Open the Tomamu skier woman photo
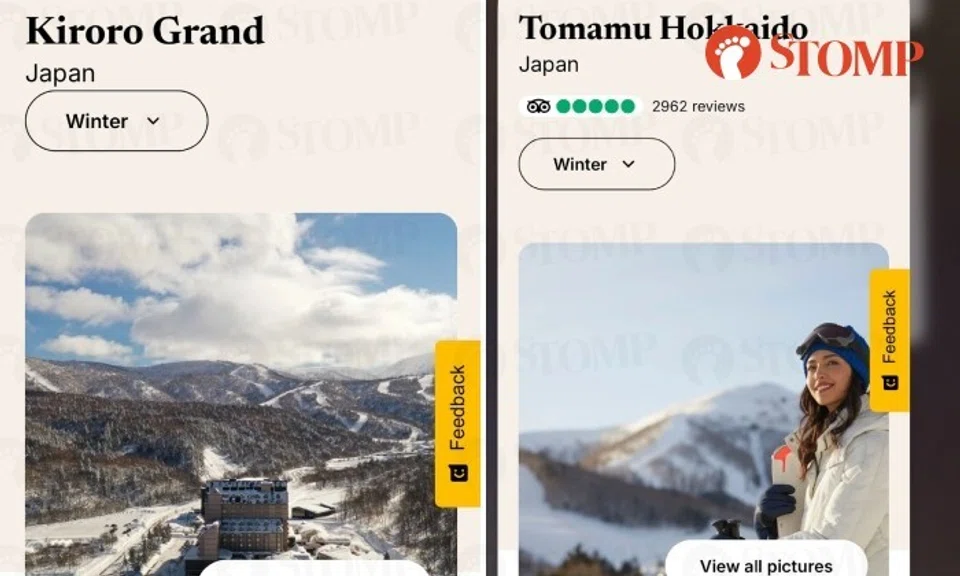 coord(703,409)
